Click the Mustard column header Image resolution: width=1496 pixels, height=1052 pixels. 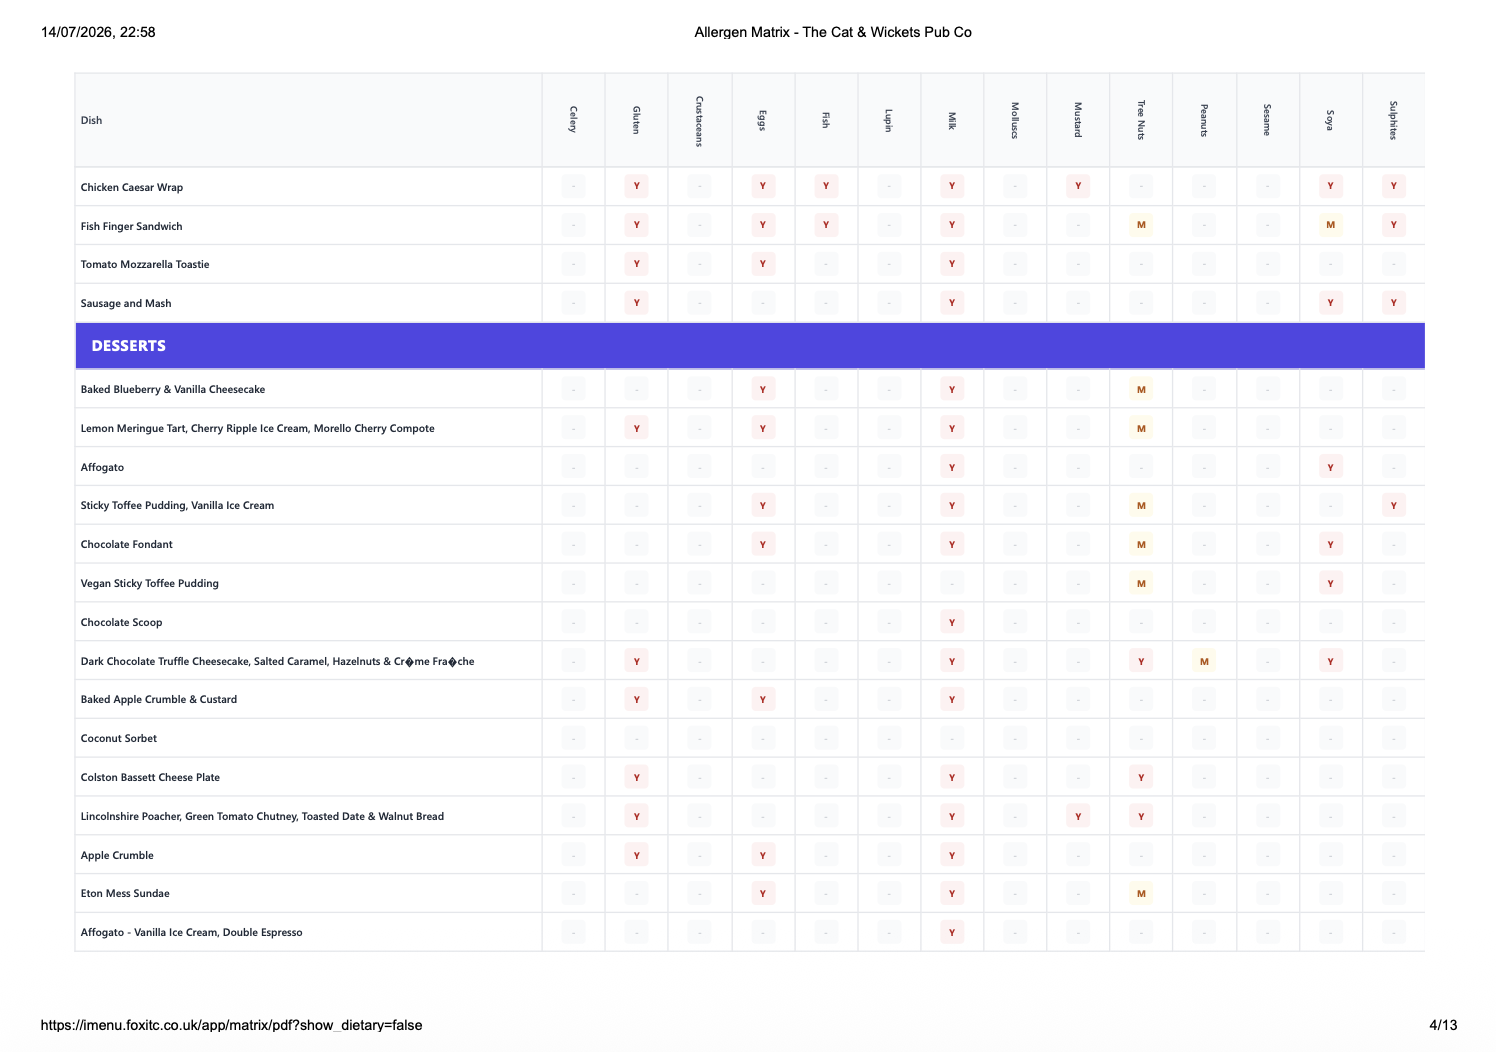[x=1078, y=120]
